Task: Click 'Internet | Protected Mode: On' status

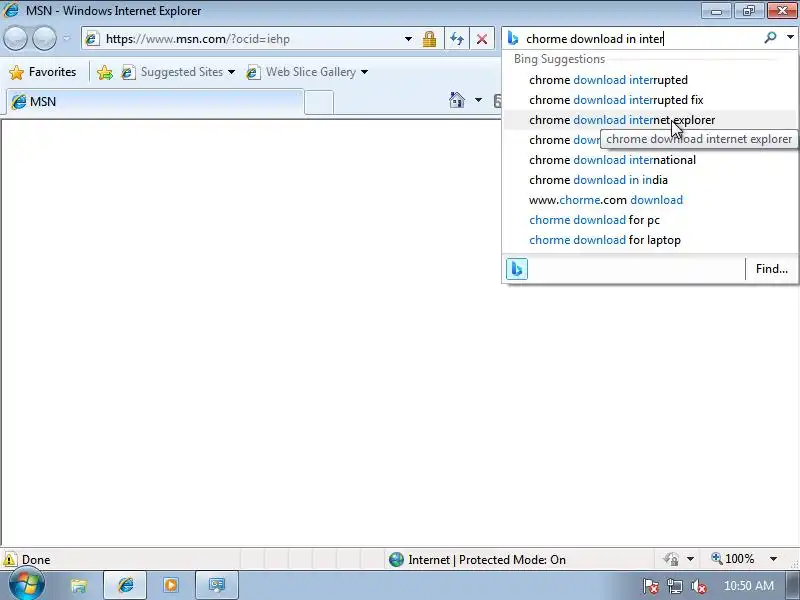Action: pyautogui.click(x=477, y=560)
